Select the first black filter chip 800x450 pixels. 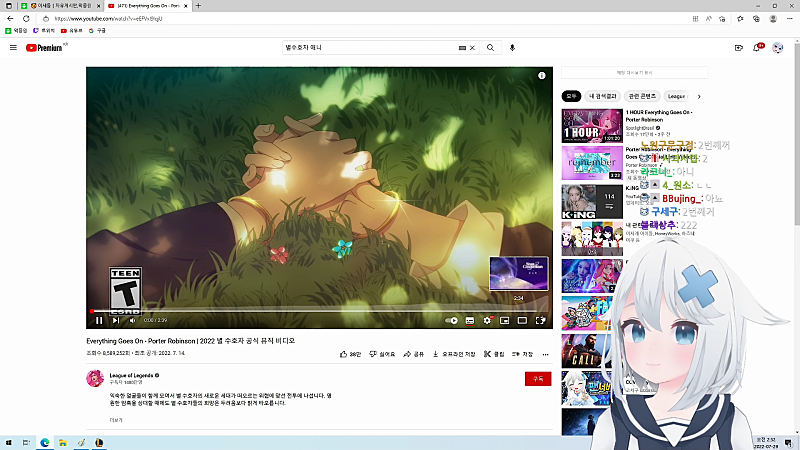pos(571,96)
